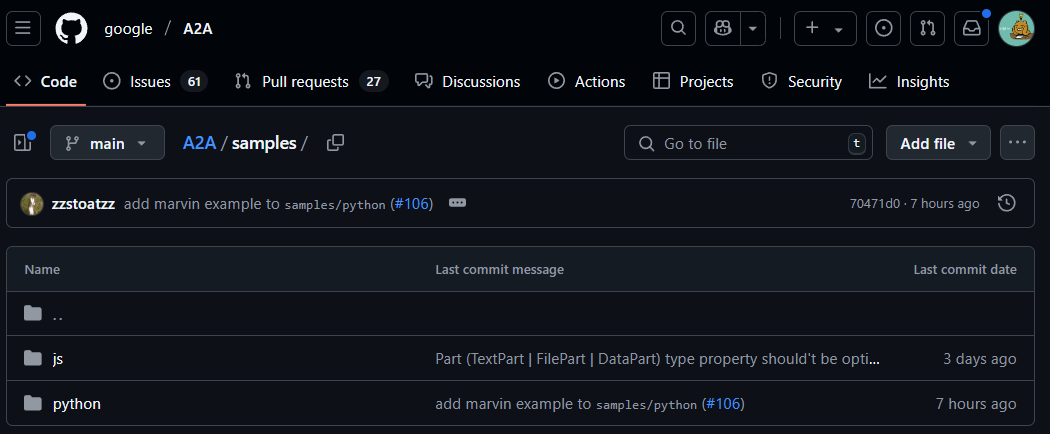The image size is (1050, 434).
Task: Open #106 link in python row
Action: tap(723, 405)
